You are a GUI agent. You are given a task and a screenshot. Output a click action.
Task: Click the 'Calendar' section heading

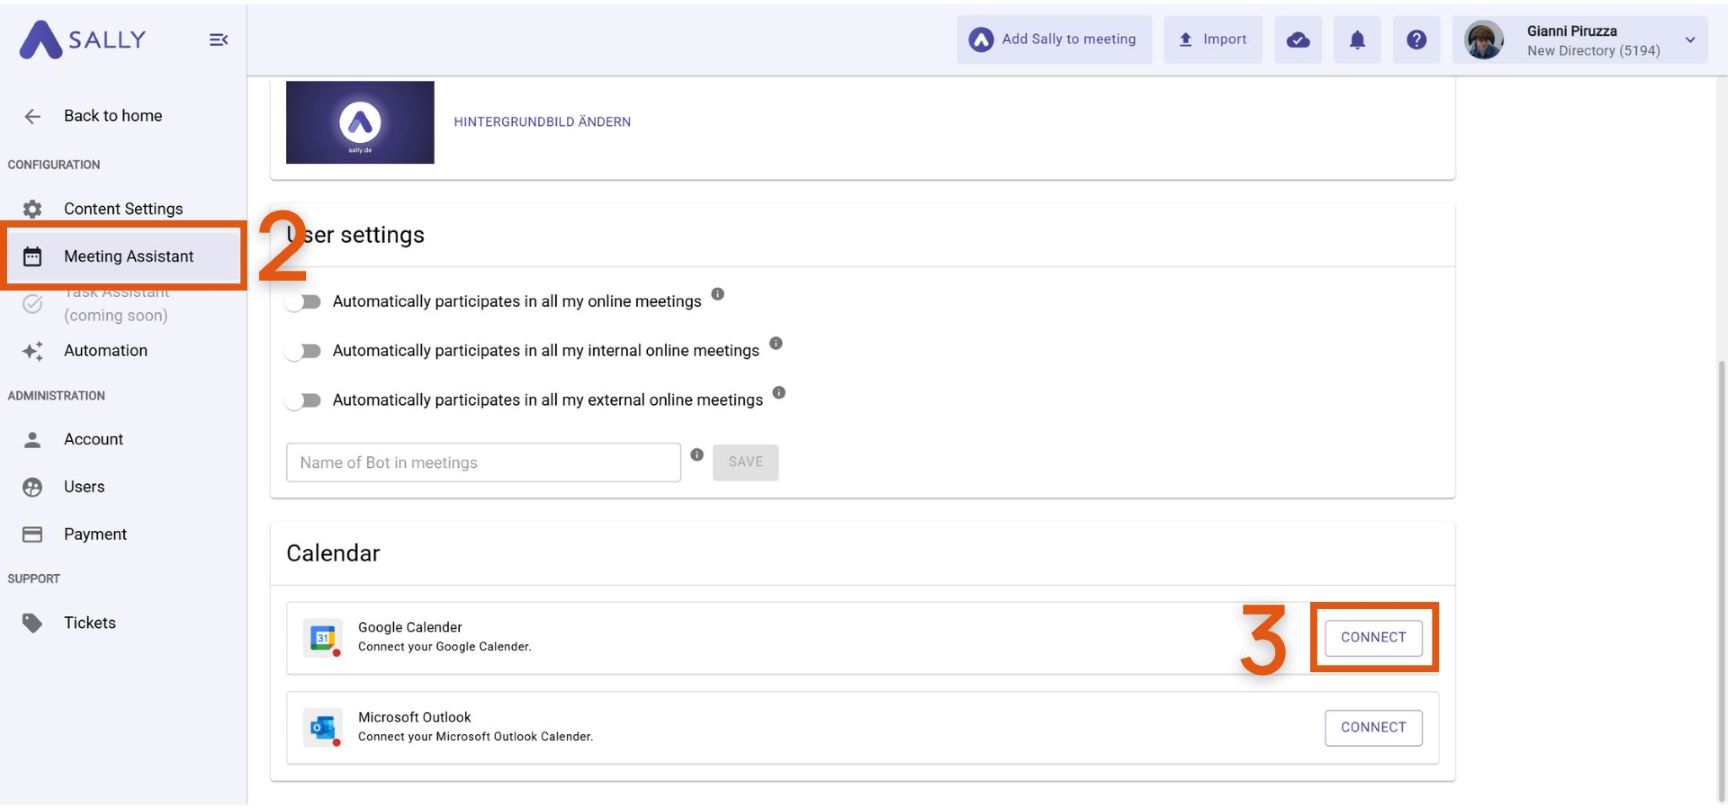coord(333,554)
